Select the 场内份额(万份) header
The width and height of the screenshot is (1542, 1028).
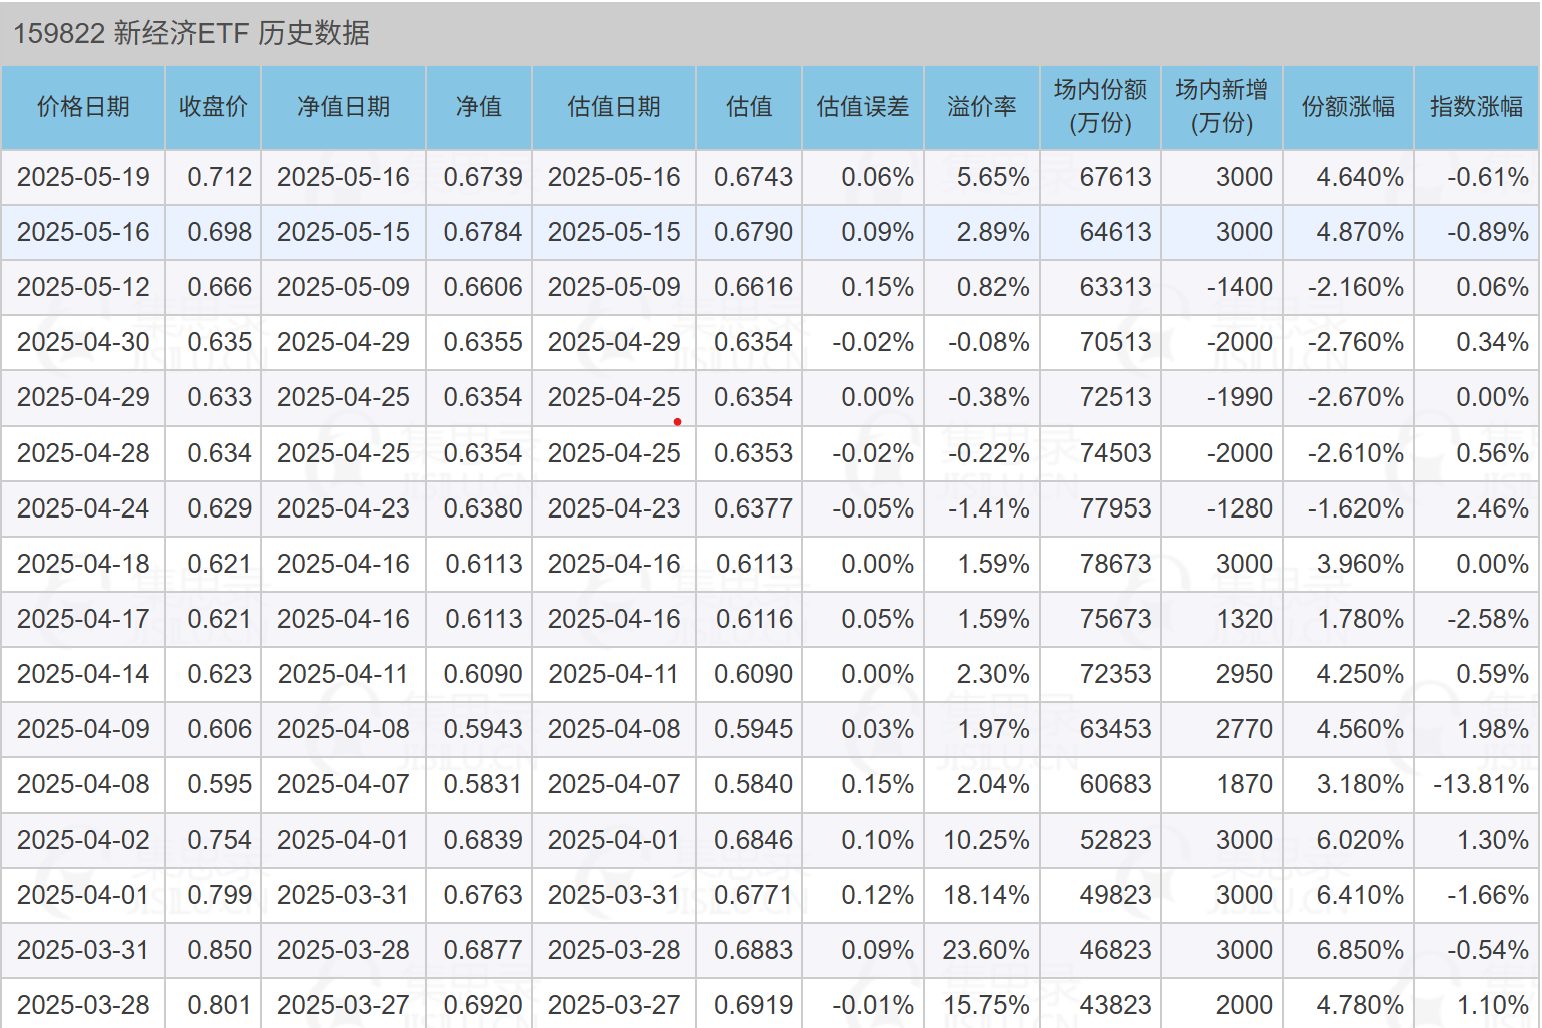[x=1100, y=107]
